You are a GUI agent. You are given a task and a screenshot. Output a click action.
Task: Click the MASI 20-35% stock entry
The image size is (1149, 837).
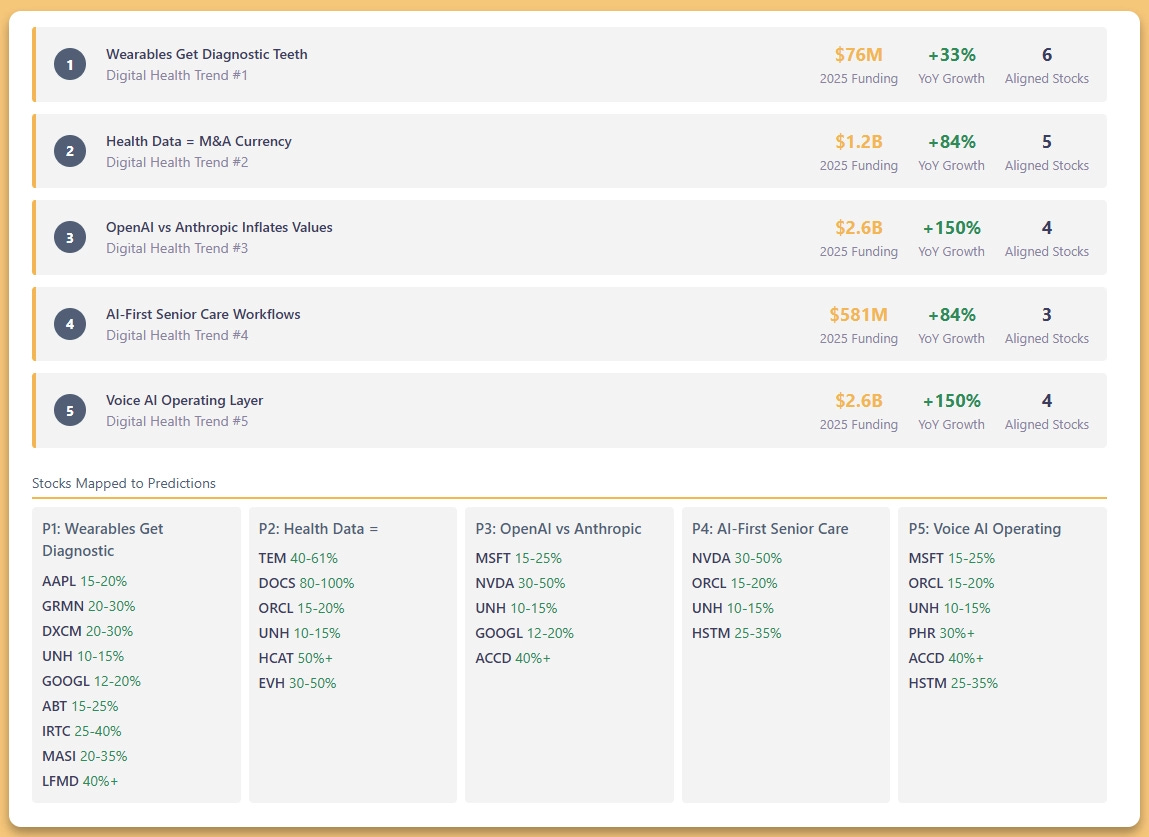[x=85, y=756]
